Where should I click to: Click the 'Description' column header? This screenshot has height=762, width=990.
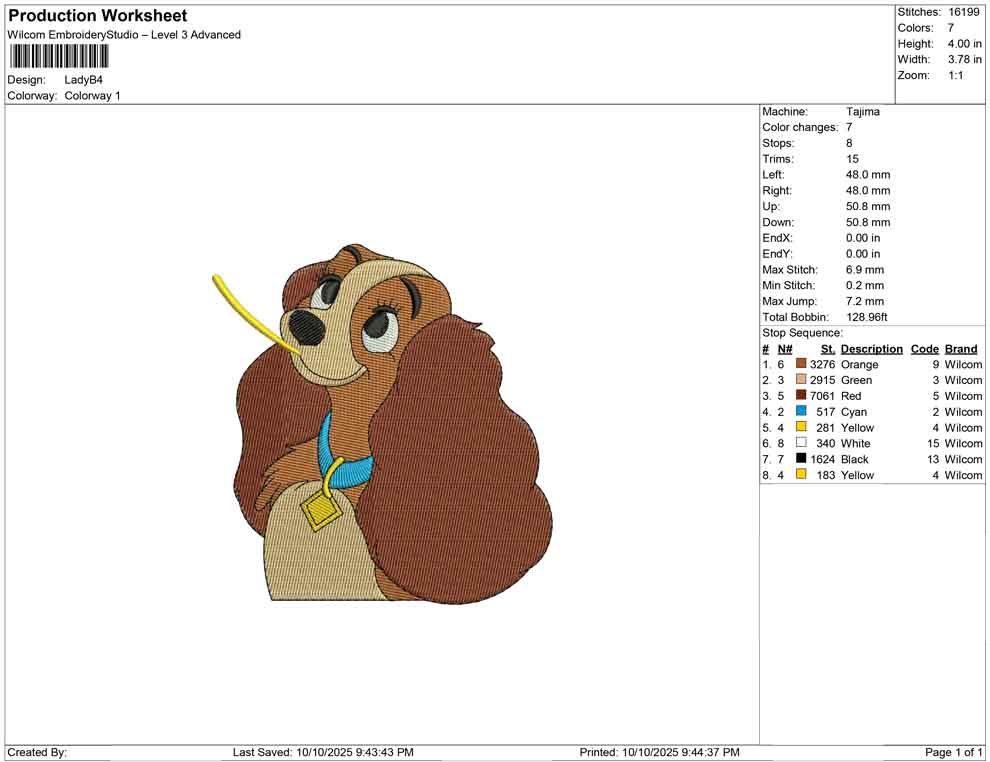pos(871,348)
